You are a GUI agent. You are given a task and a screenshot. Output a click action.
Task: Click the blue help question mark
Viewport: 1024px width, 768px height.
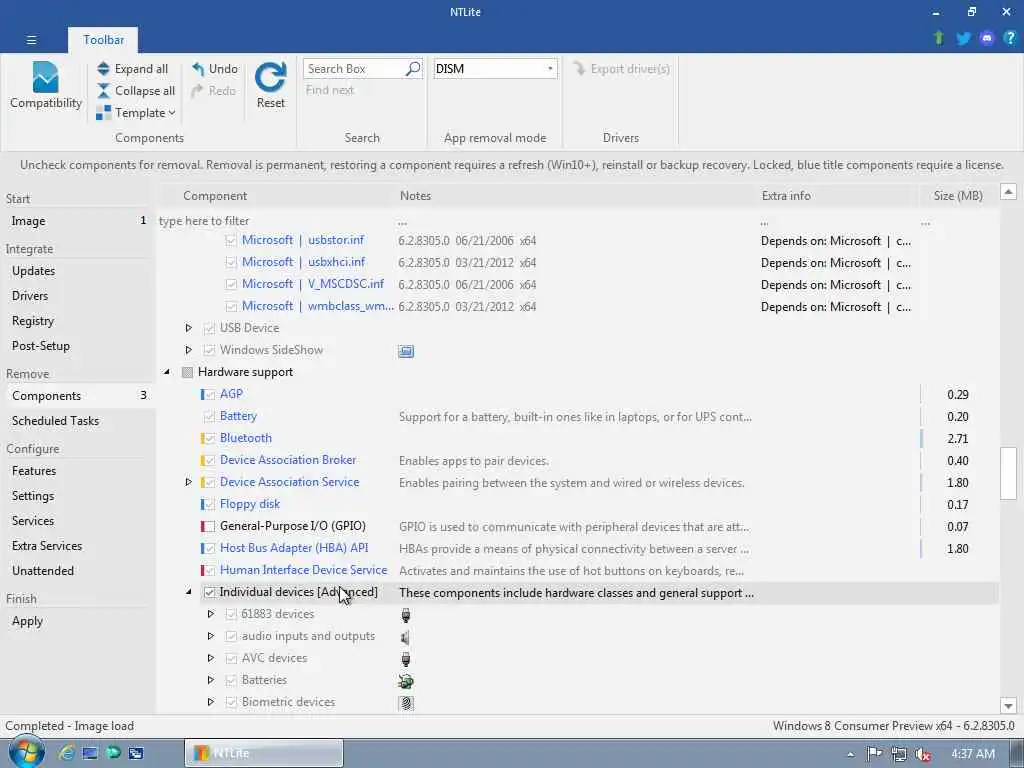tap(1010, 38)
